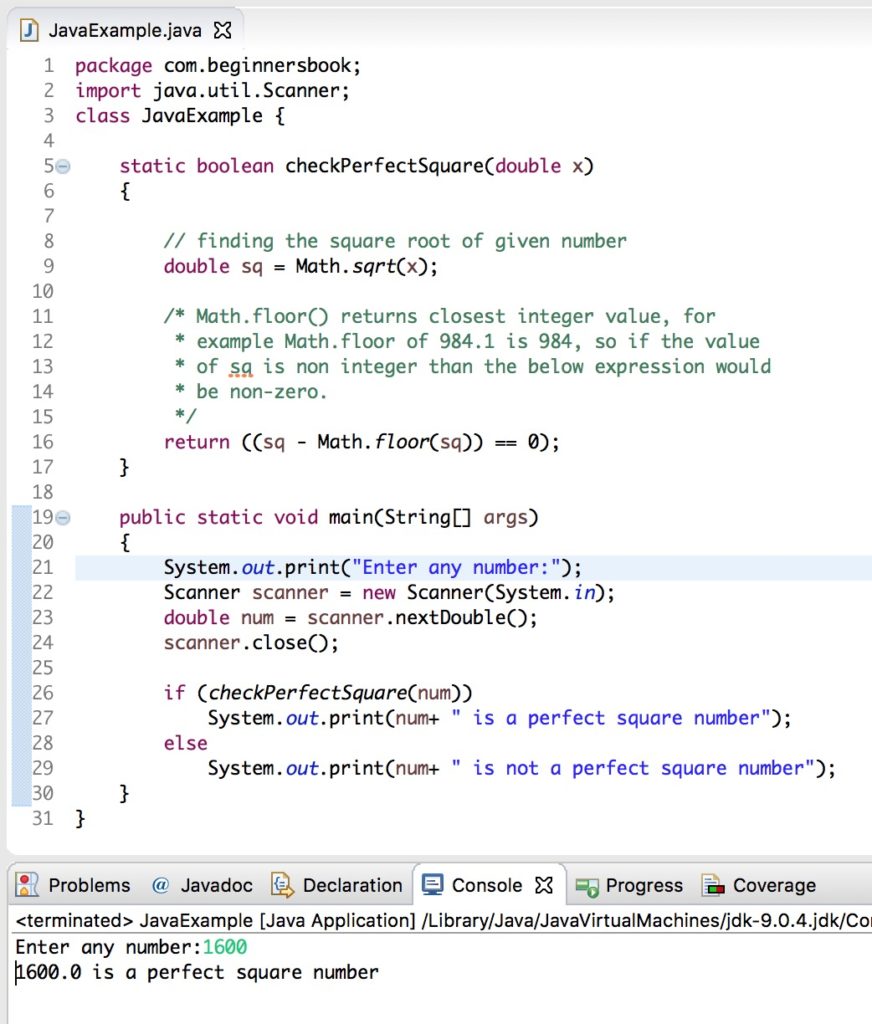The height and width of the screenshot is (1024, 872).
Task: Click the Javadoc @ icon
Action: click(160, 885)
